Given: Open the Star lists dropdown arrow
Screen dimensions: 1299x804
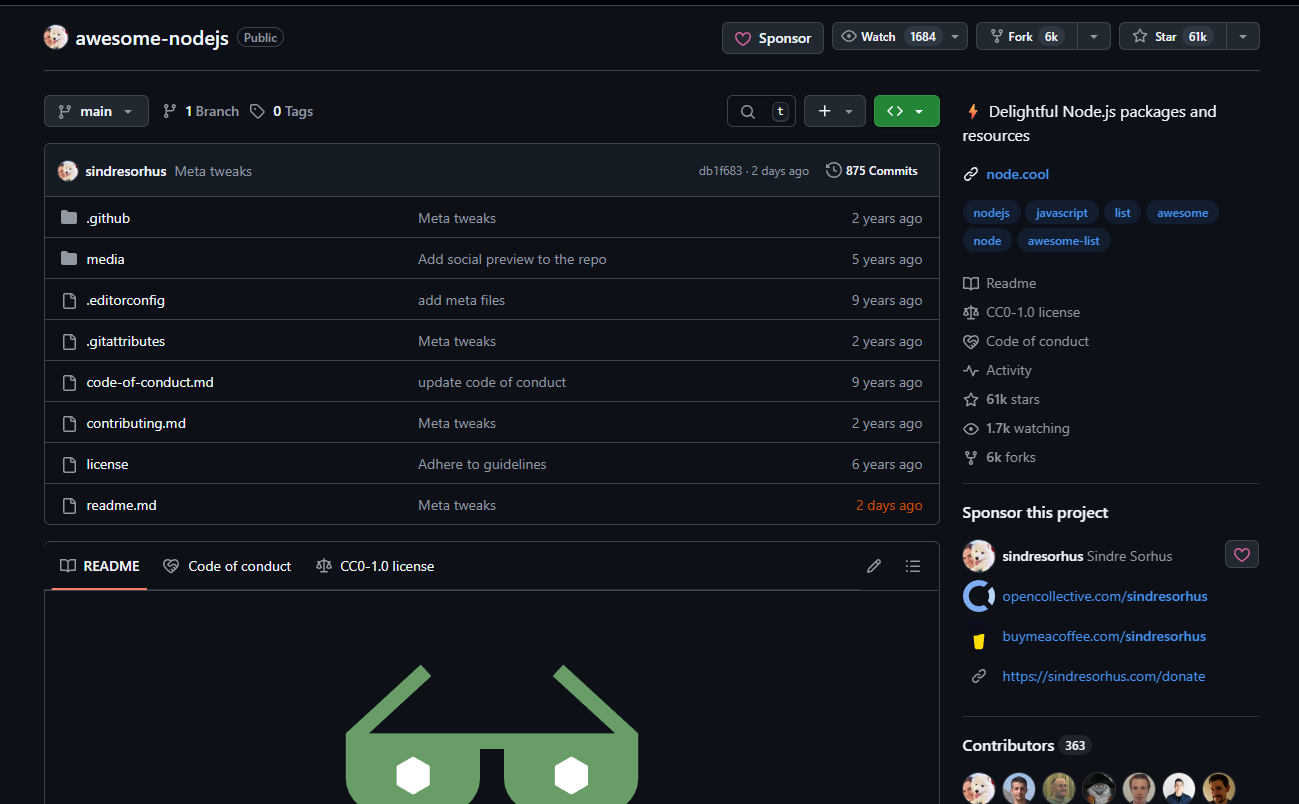Looking at the screenshot, I should pyautogui.click(x=1243, y=37).
